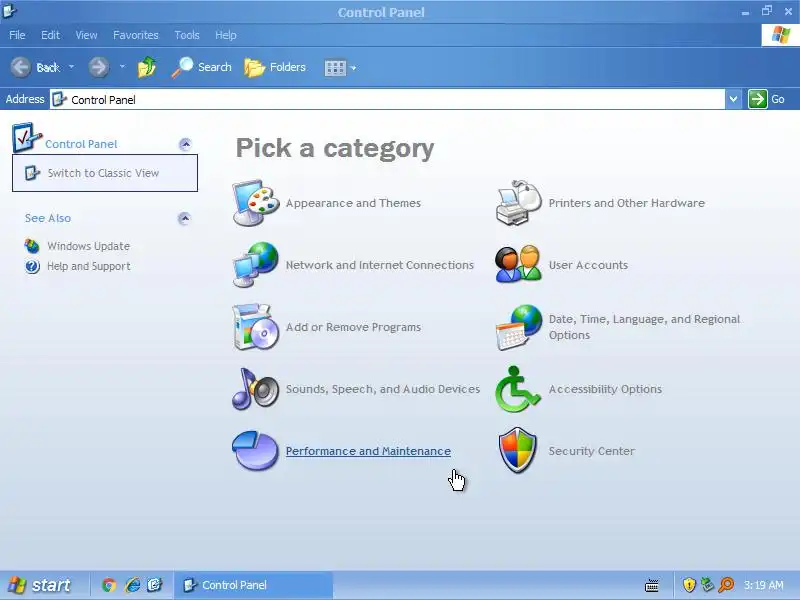Collapse the Control Panel sidebar section
Viewport: 800px width, 600px height.
pos(185,144)
